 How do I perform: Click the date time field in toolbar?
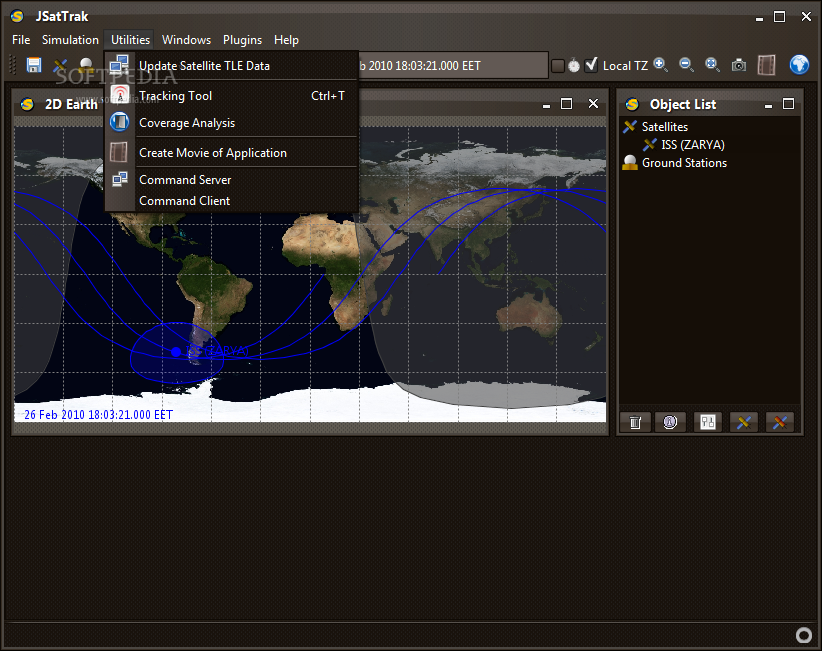[452, 66]
